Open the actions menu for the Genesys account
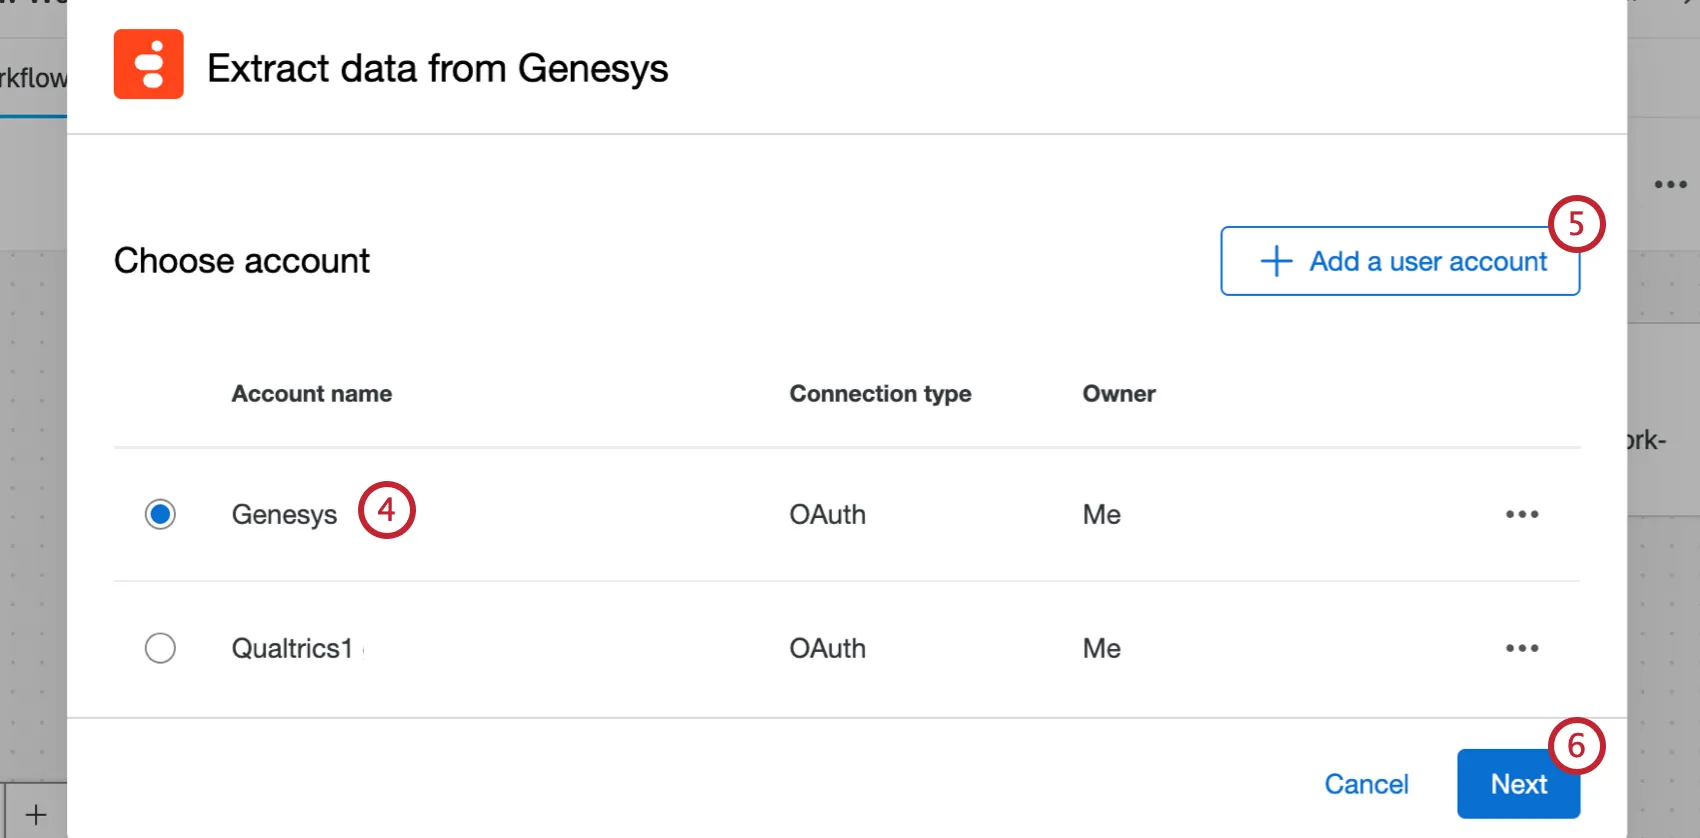 click(x=1521, y=514)
